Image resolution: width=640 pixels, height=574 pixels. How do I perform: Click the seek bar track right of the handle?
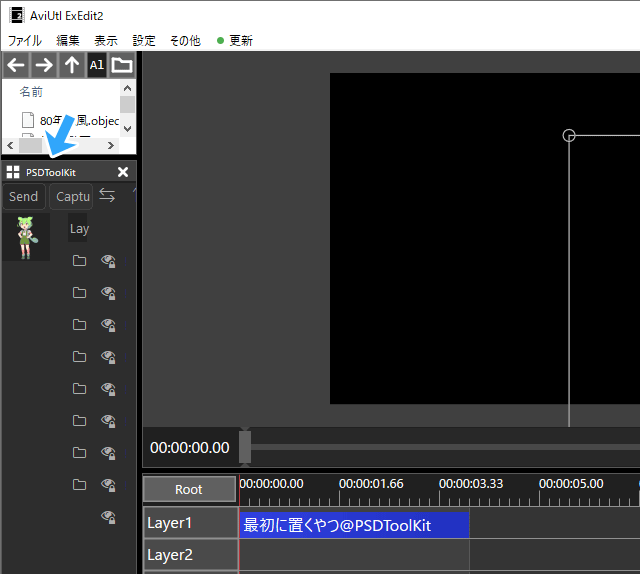(445, 447)
